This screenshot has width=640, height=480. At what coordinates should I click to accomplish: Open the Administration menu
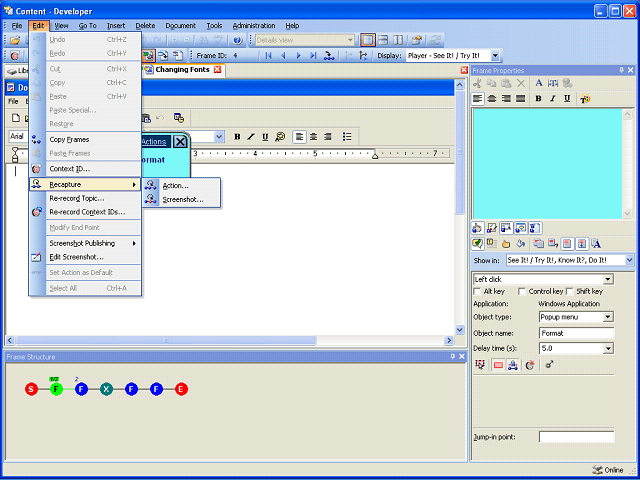click(x=254, y=26)
